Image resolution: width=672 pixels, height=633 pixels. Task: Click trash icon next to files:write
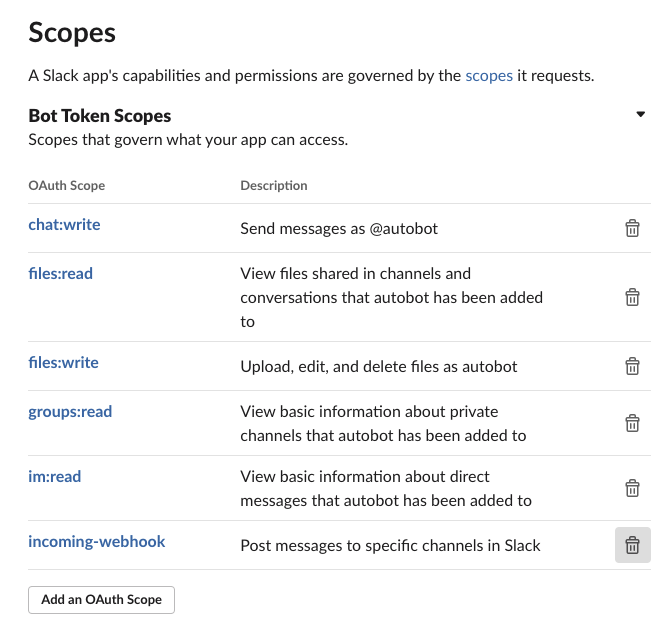point(632,366)
